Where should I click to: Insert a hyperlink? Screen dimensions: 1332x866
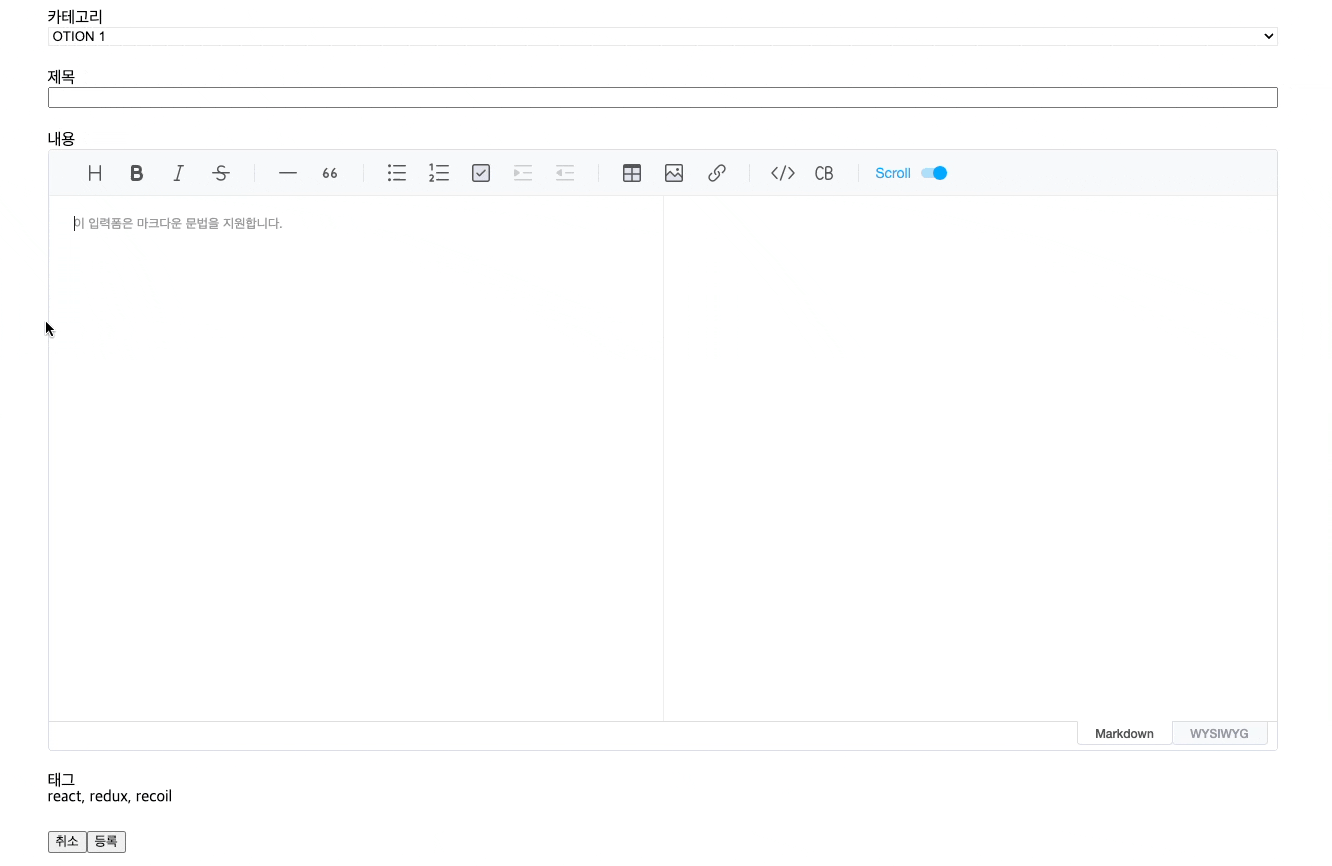pos(716,172)
